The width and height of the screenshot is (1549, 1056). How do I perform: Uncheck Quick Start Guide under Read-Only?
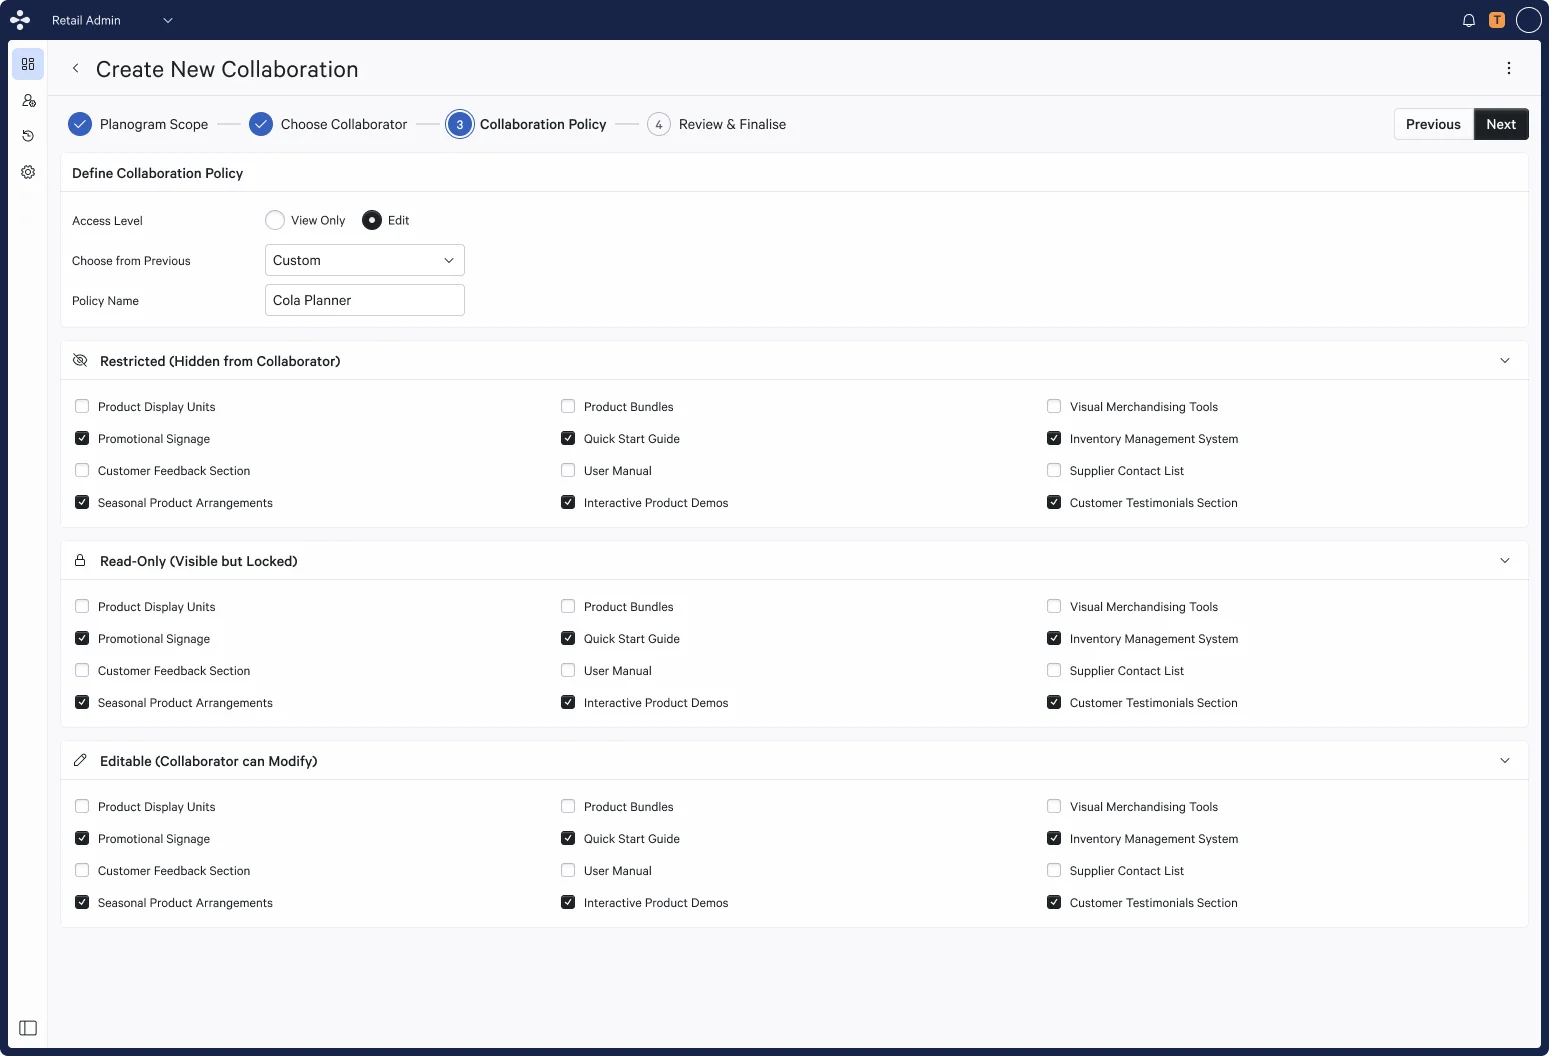[568, 638]
